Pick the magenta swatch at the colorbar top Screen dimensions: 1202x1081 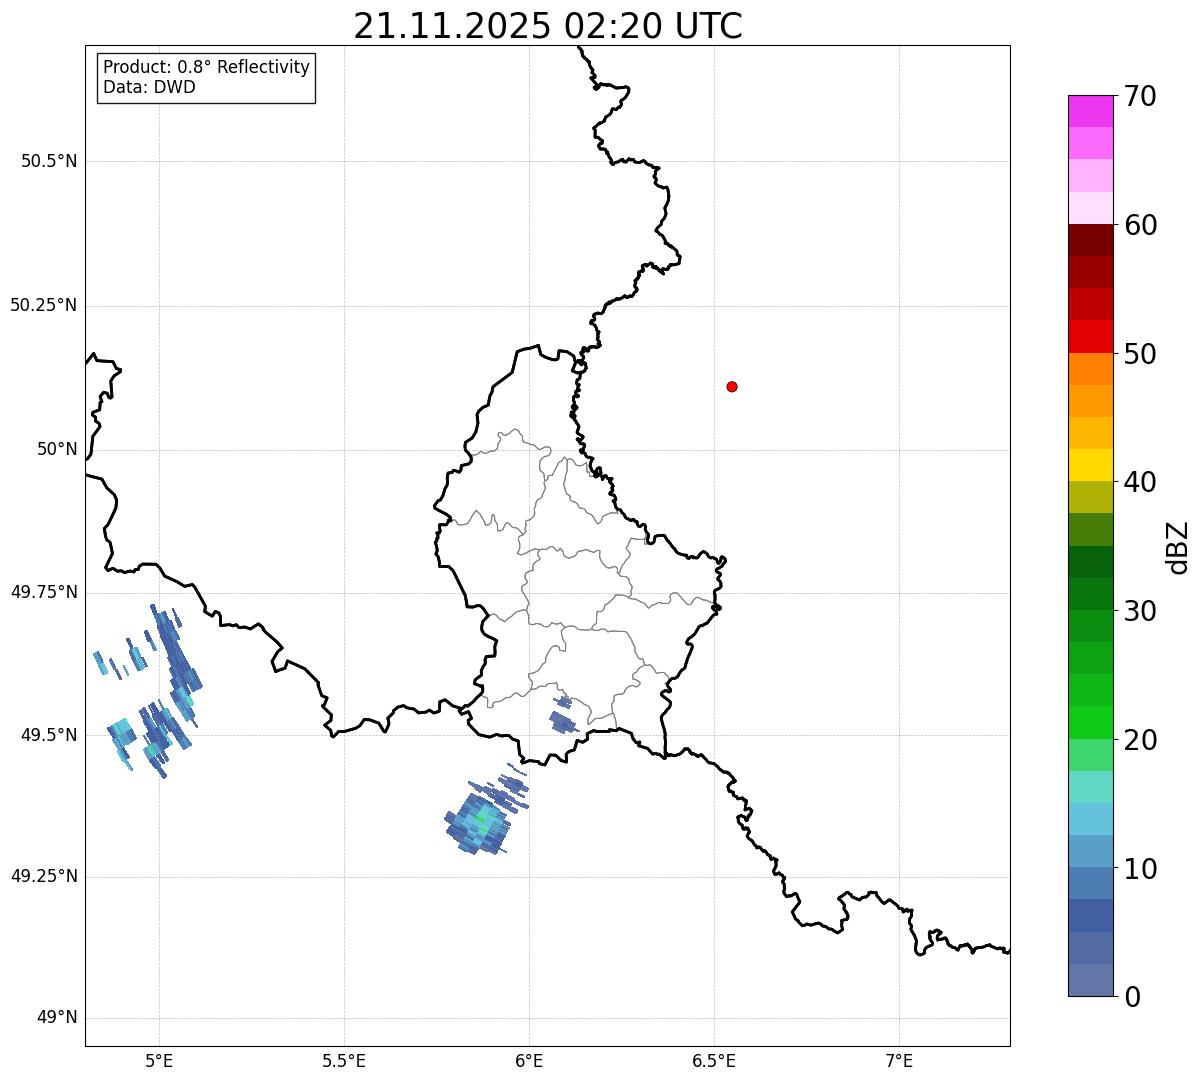[1090, 111]
